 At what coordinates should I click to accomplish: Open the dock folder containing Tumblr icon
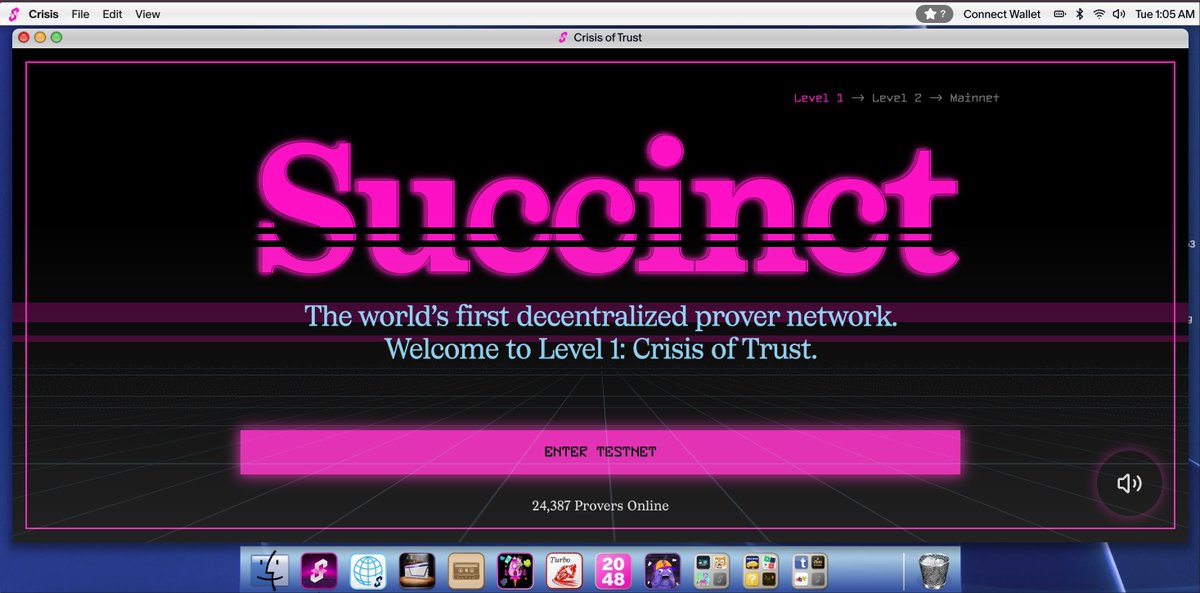pos(809,570)
